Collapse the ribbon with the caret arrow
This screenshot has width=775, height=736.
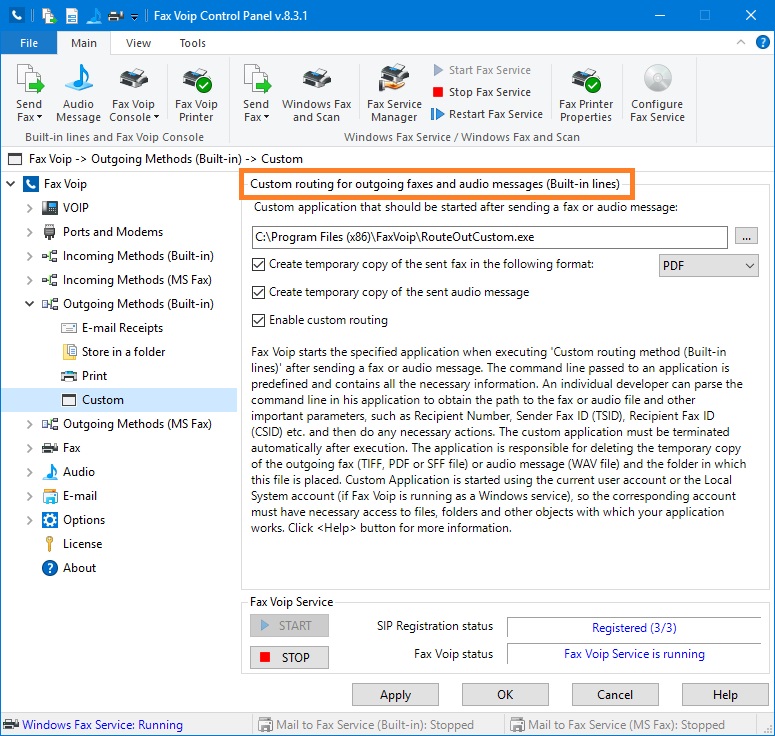pos(740,43)
